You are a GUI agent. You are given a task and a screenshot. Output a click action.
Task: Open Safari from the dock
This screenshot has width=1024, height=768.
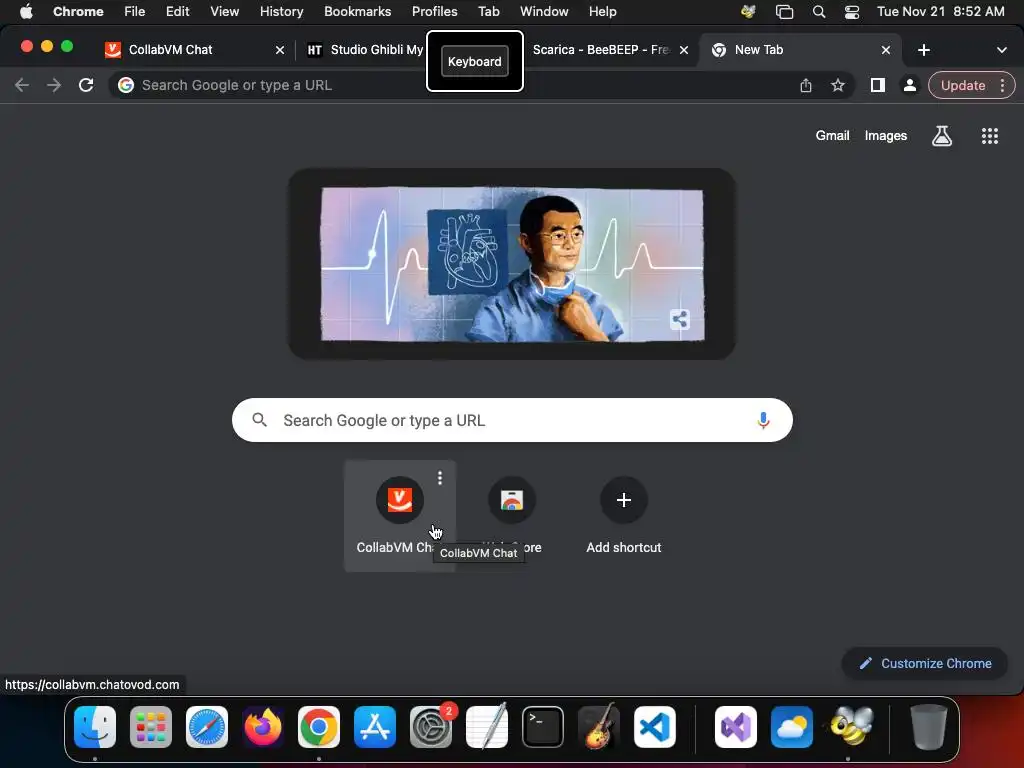pos(207,727)
